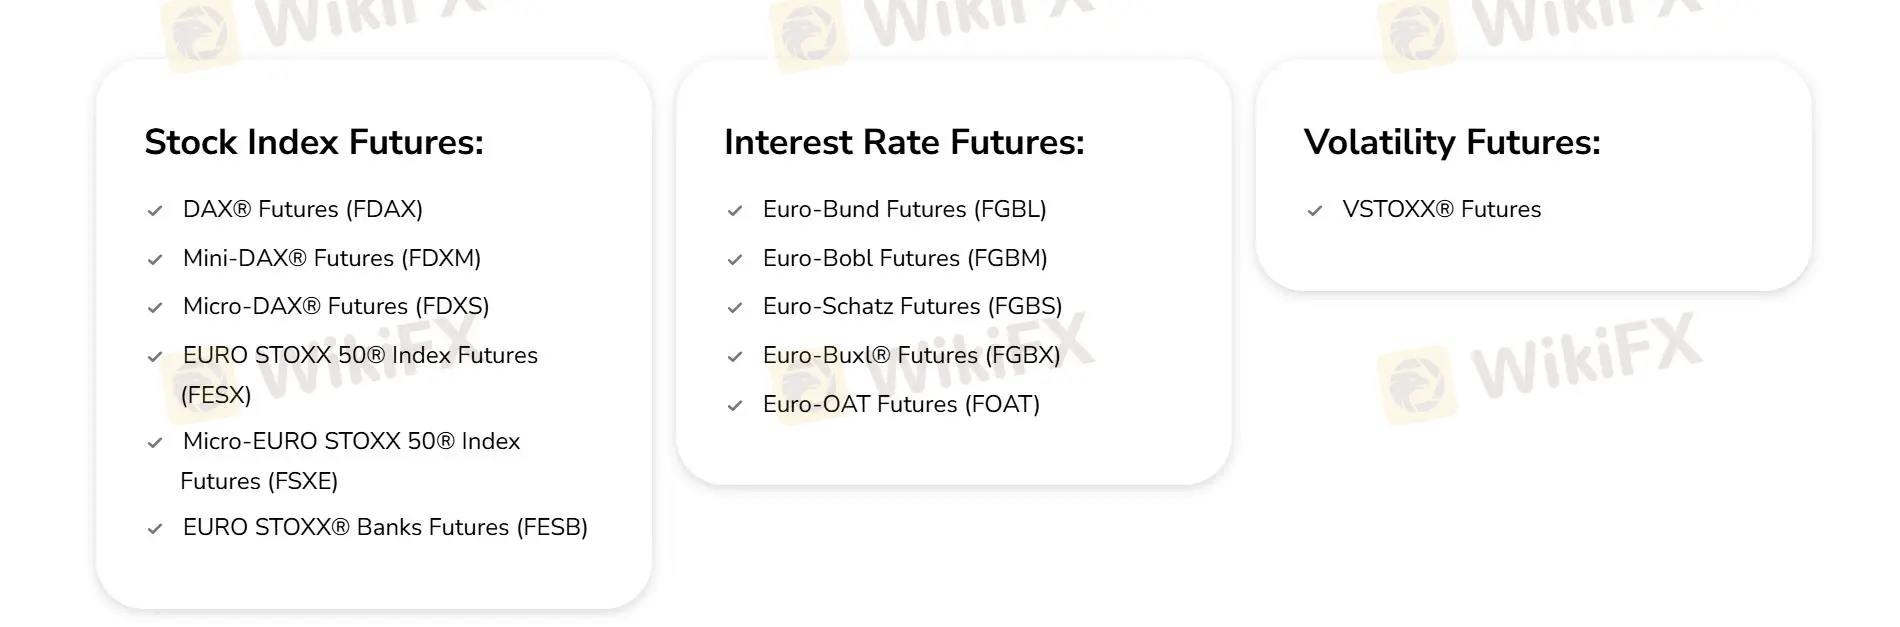Click the Micro-DAX Futures (FDXS) text

pyautogui.click(x=336, y=306)
